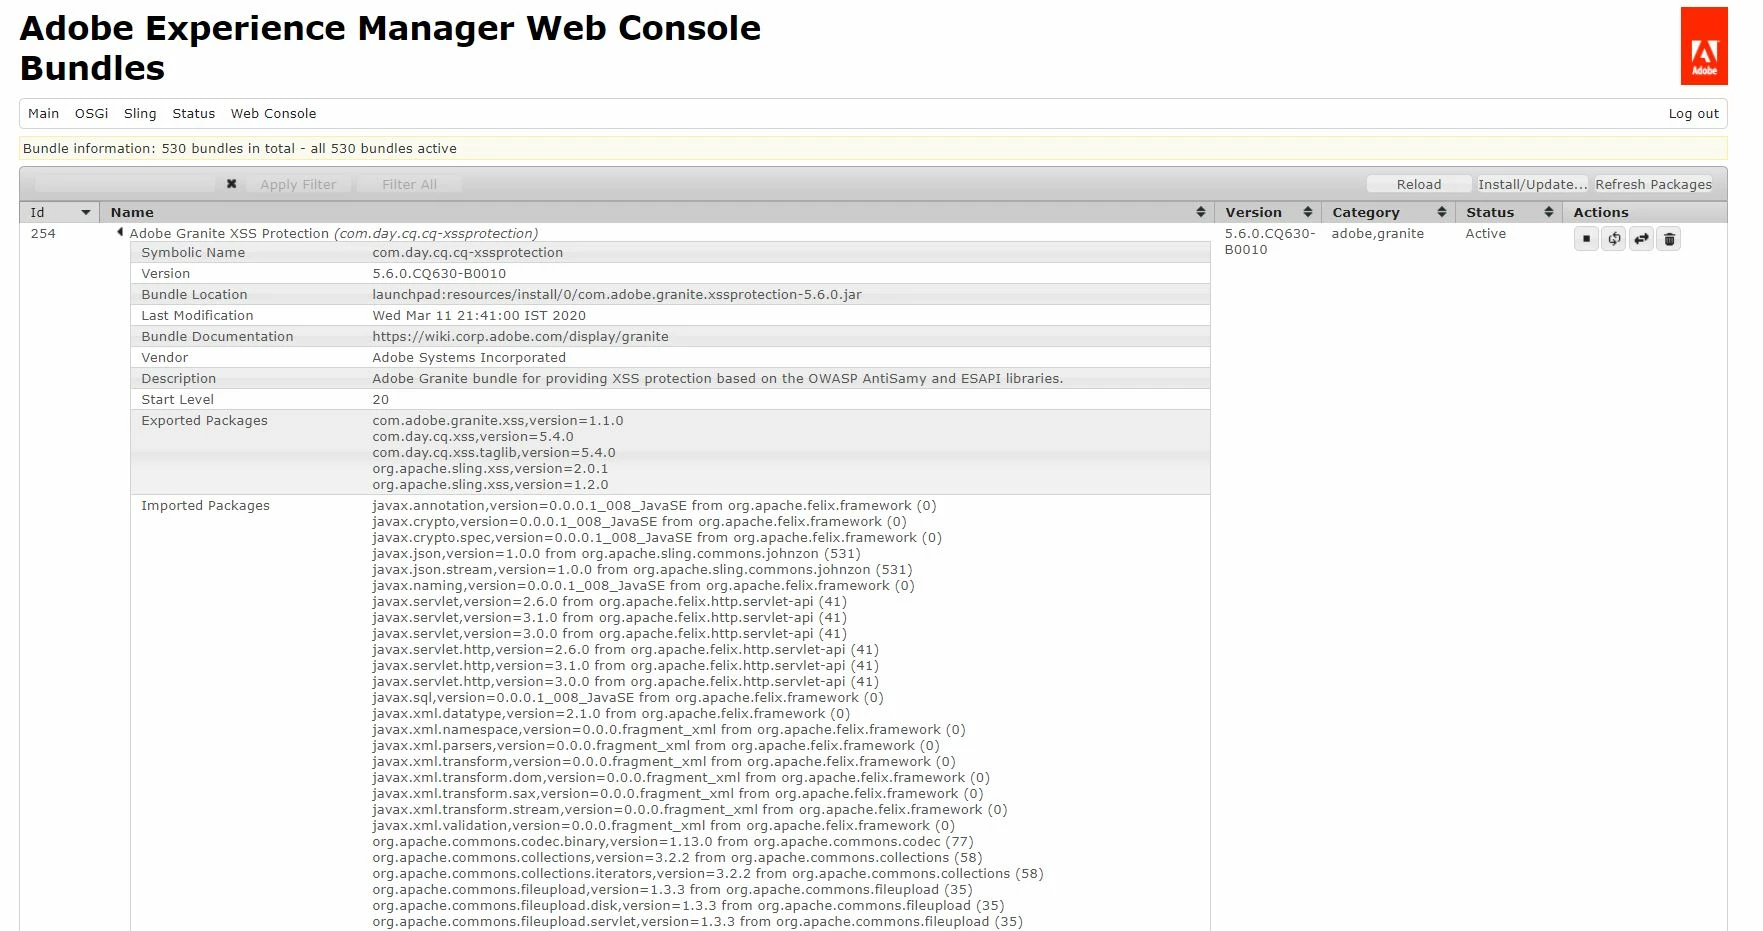This screenshot has height=931, width=1763.
Task: Reload the bundles list
Action: 1419,184
